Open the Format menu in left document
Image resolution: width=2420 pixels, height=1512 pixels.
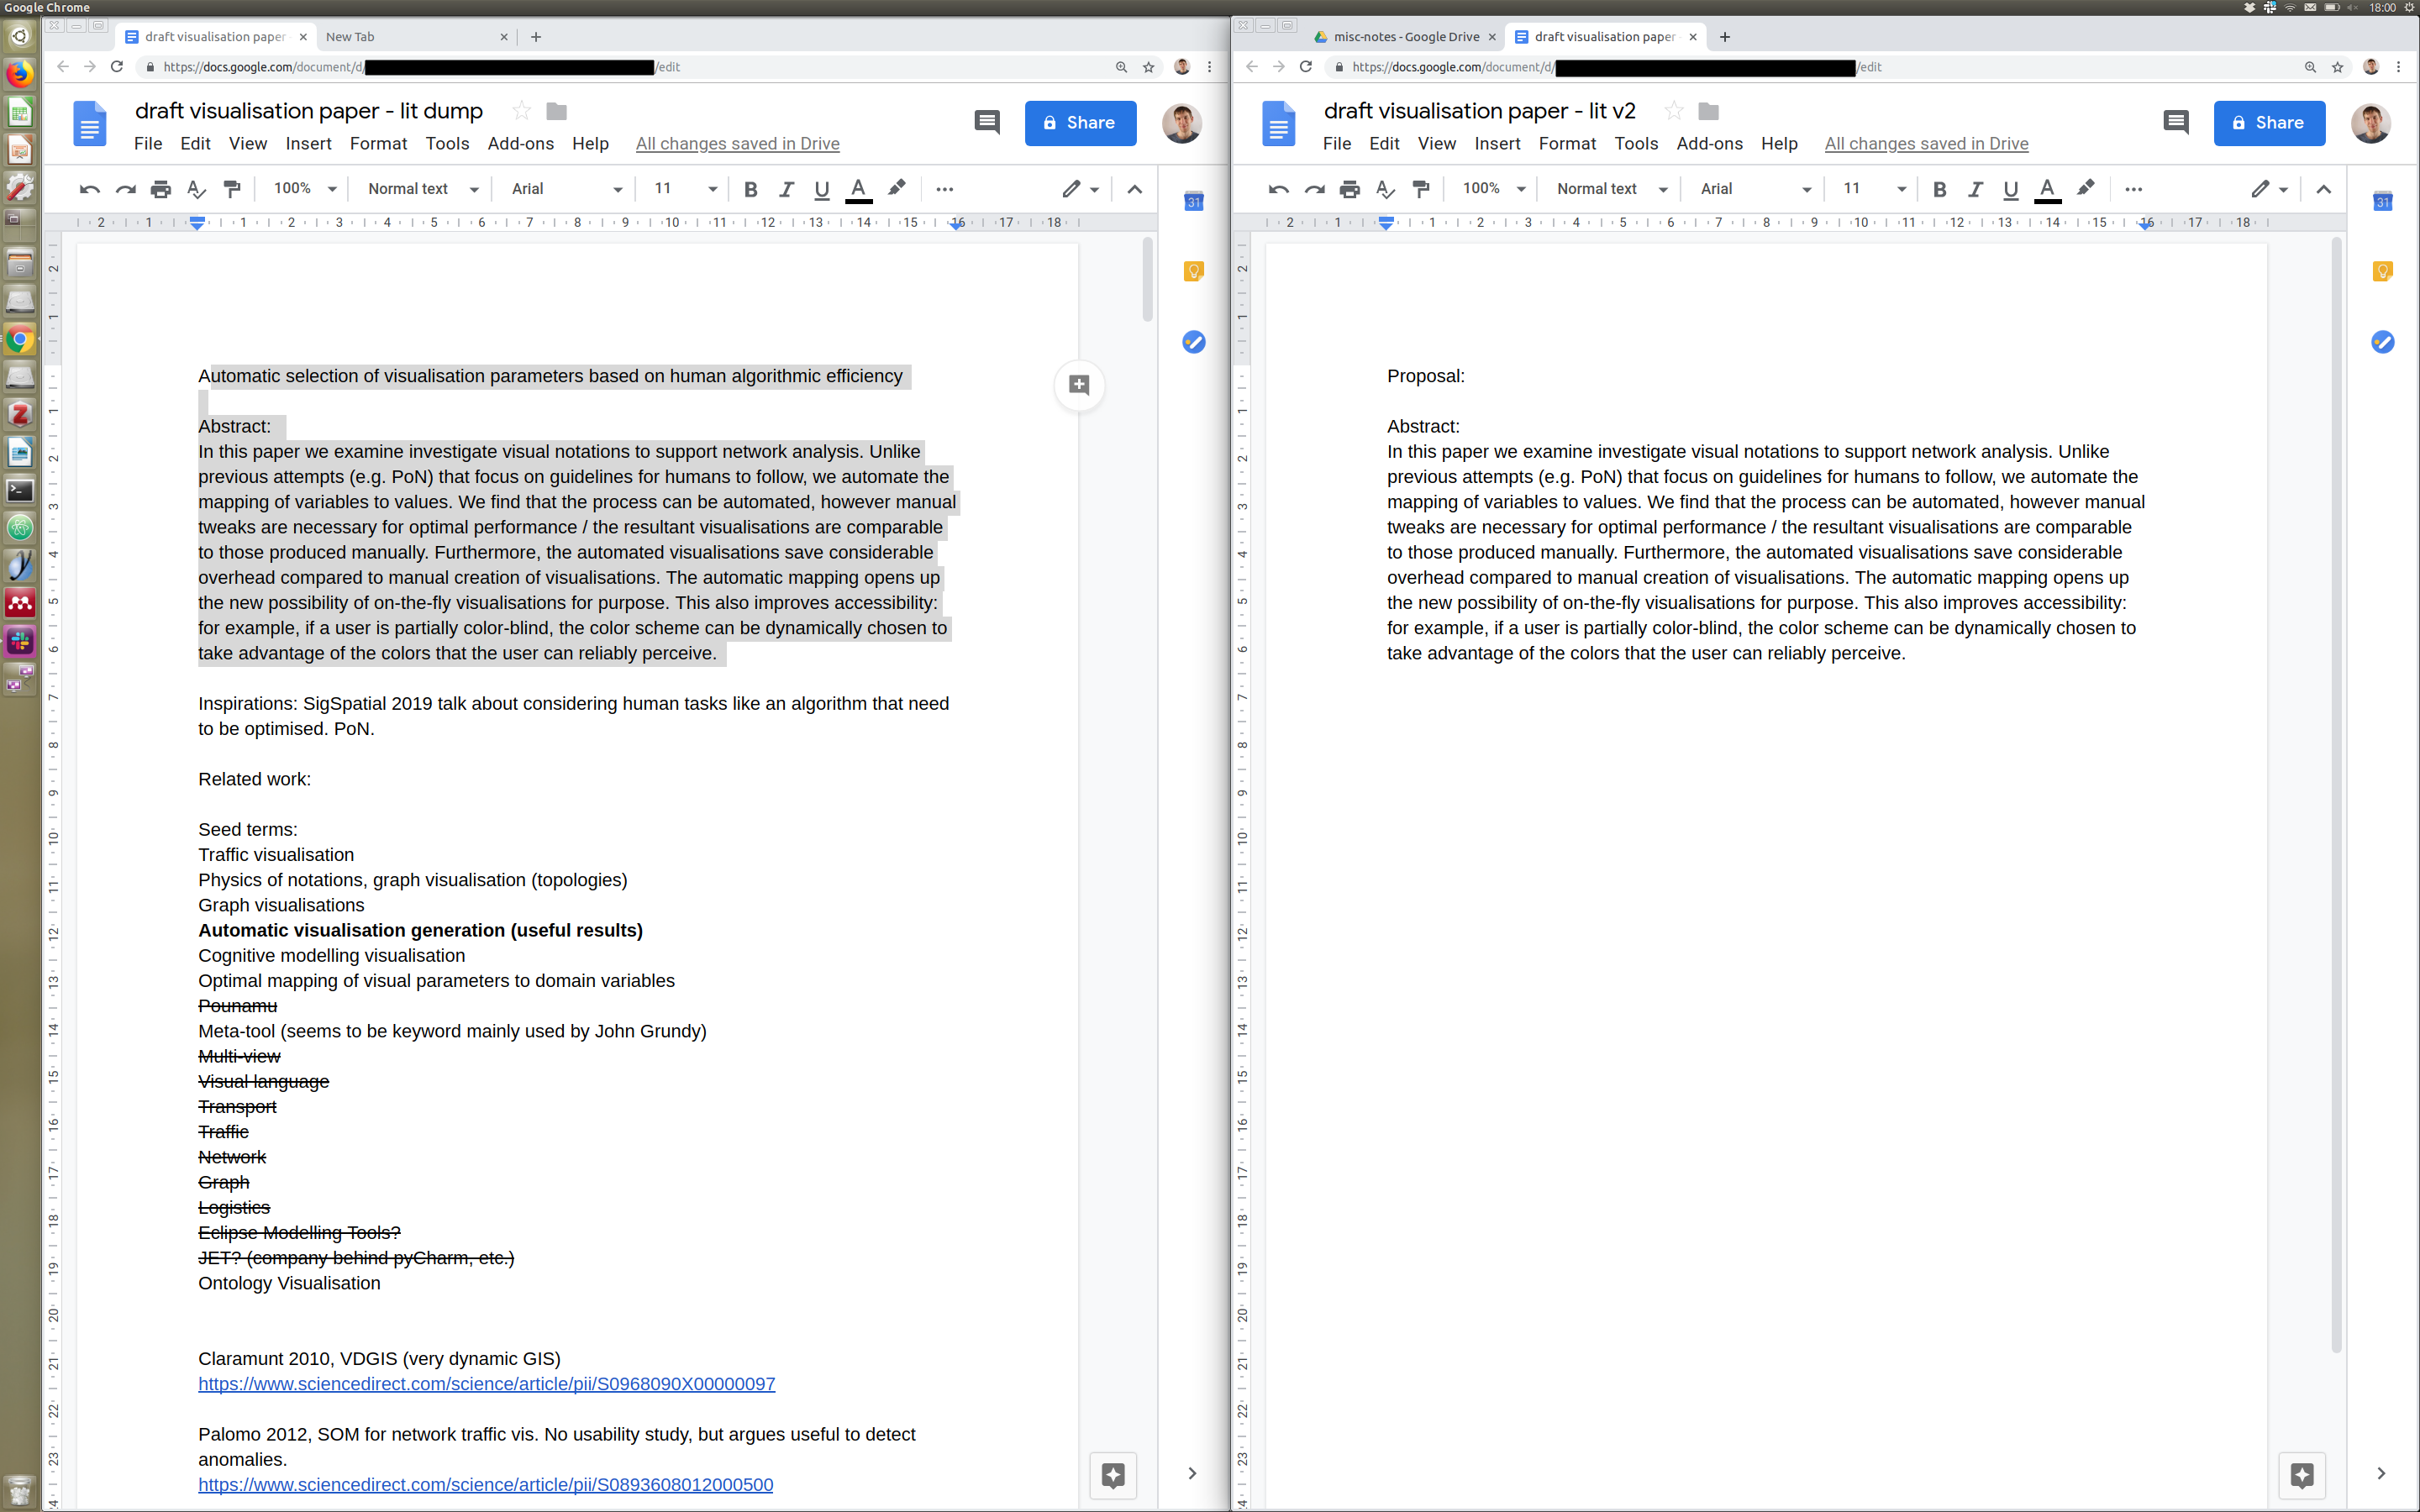click(x=378, y=144)
